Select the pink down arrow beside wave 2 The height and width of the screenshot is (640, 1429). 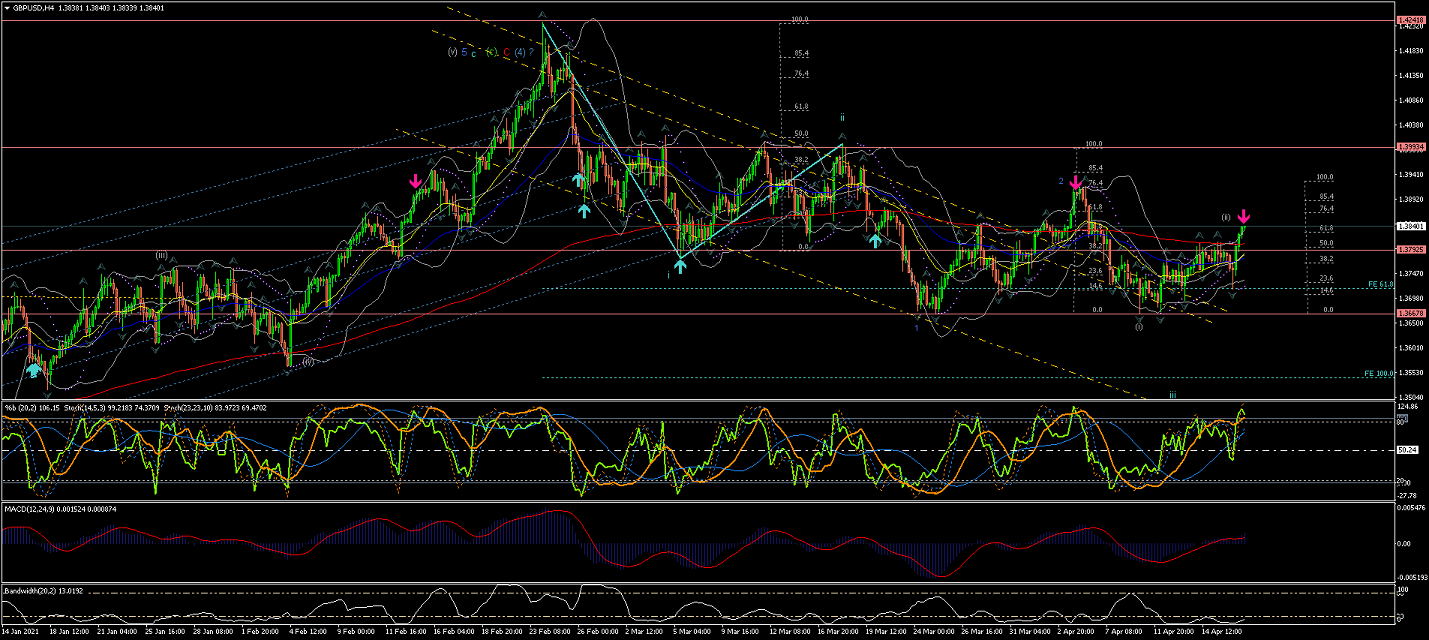pos(1075,182)
